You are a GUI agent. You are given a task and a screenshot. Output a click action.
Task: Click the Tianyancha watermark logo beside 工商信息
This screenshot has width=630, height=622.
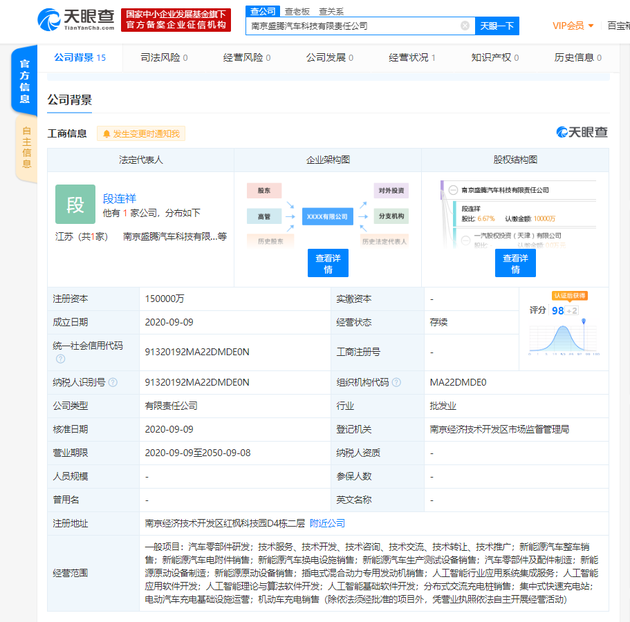(582, 132)
